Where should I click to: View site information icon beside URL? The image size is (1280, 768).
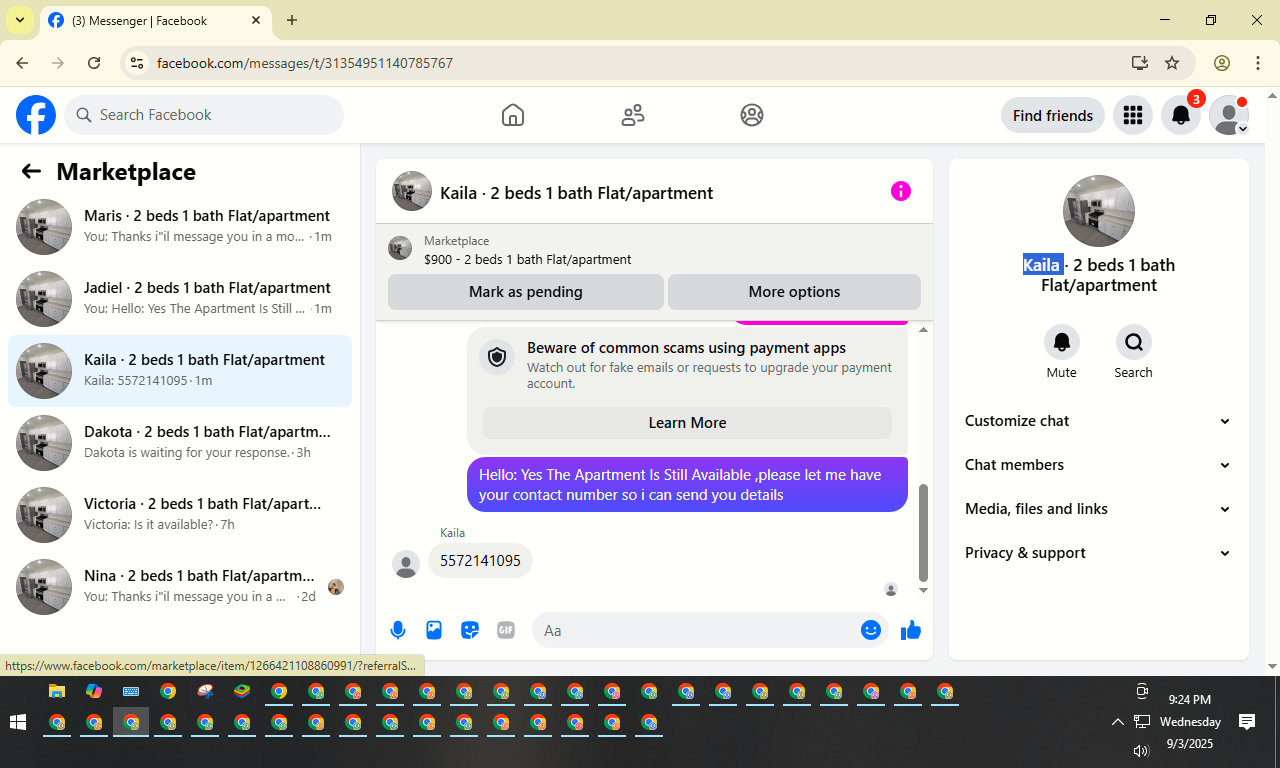138,63
